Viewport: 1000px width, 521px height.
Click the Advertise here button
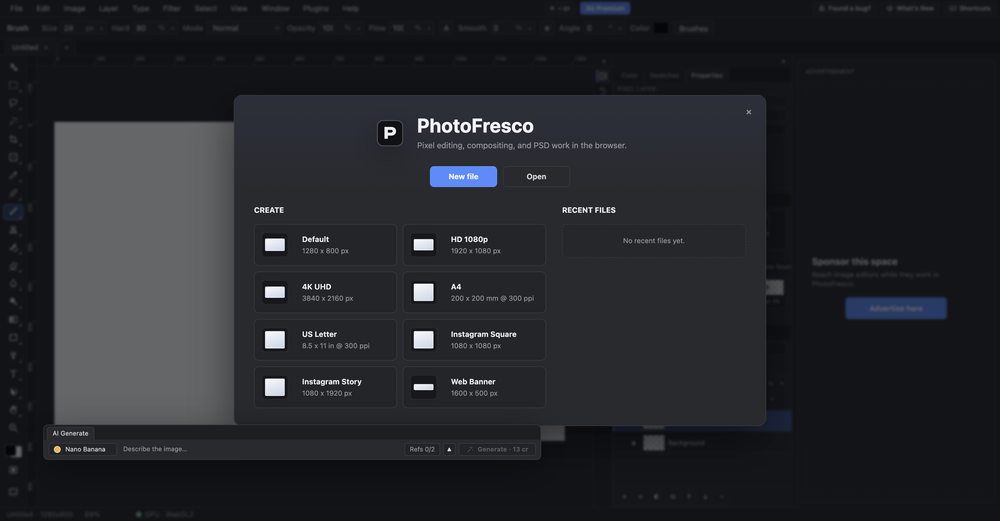896,309
